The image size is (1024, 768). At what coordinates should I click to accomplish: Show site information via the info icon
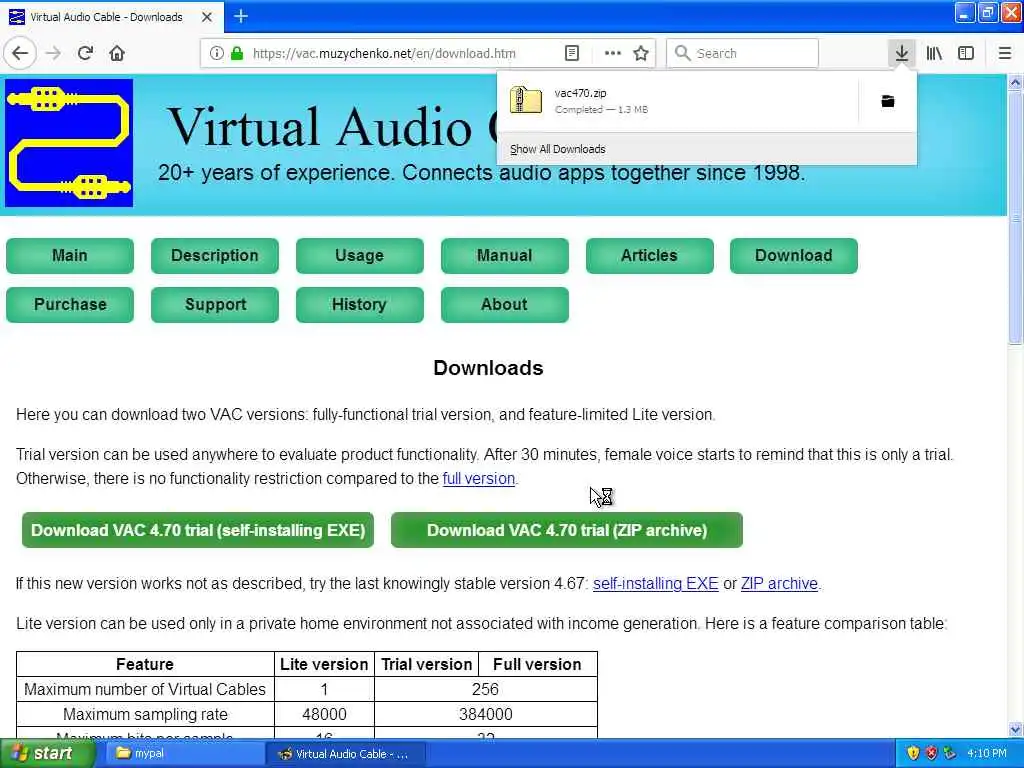216,53
